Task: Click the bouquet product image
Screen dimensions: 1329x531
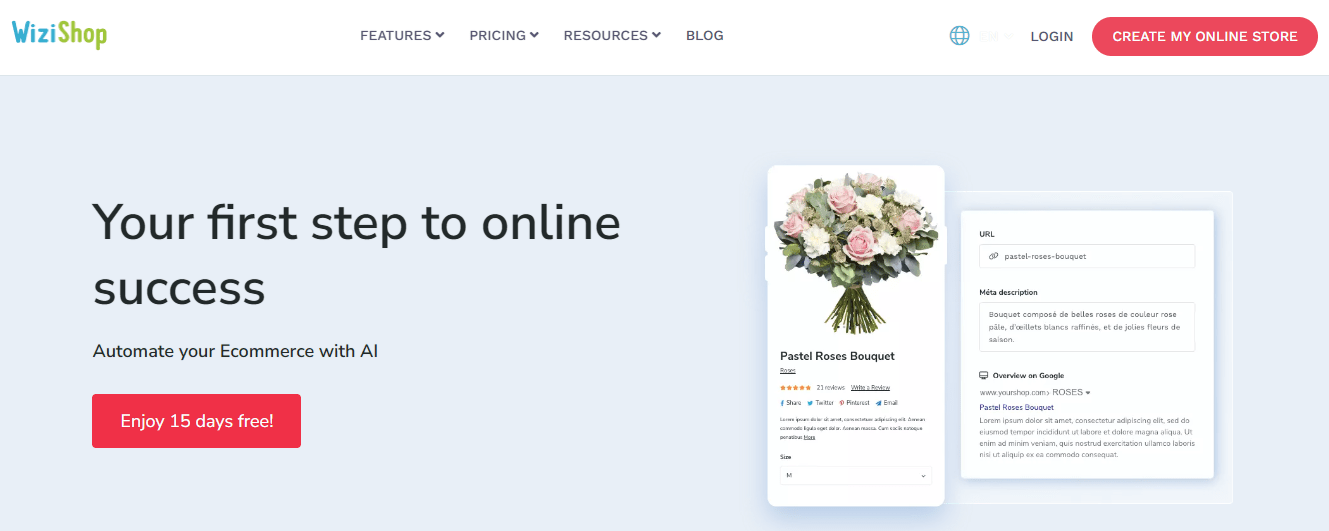Action: point(855,253)
